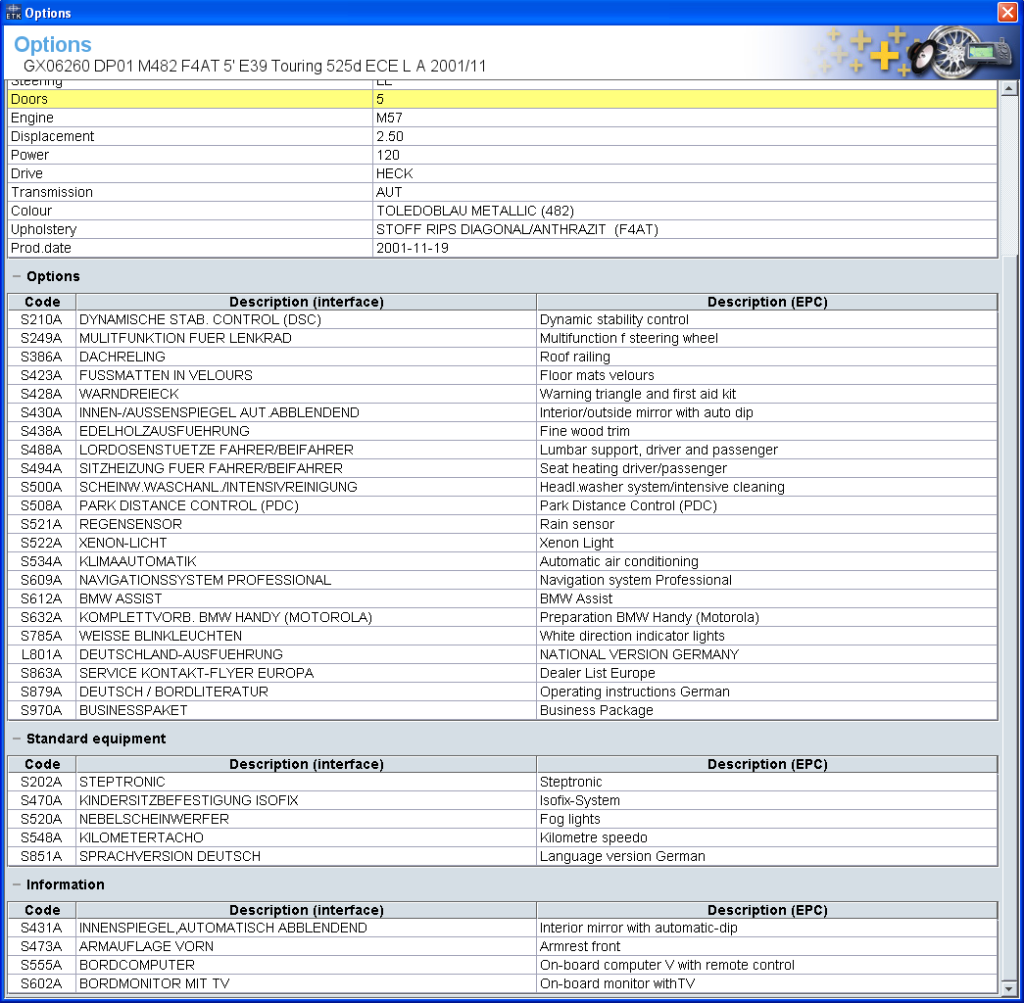
Task: Click INNENSPIEGEL,AUTOMATISCH ABBLENDEND information row
Action: pyautogui.click(x=502, y=928)
